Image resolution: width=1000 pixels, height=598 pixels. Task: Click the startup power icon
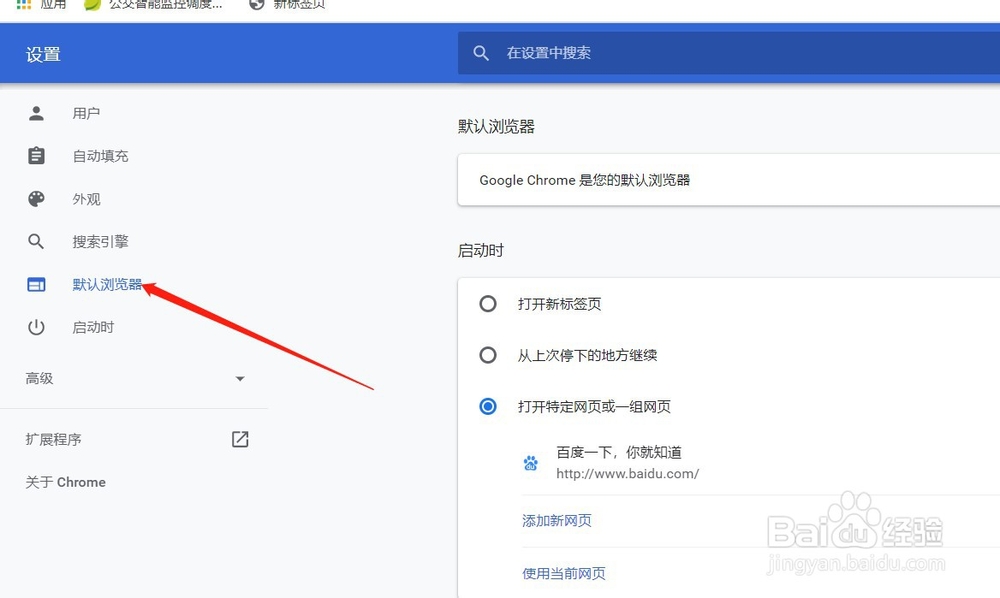coord(36,327)
